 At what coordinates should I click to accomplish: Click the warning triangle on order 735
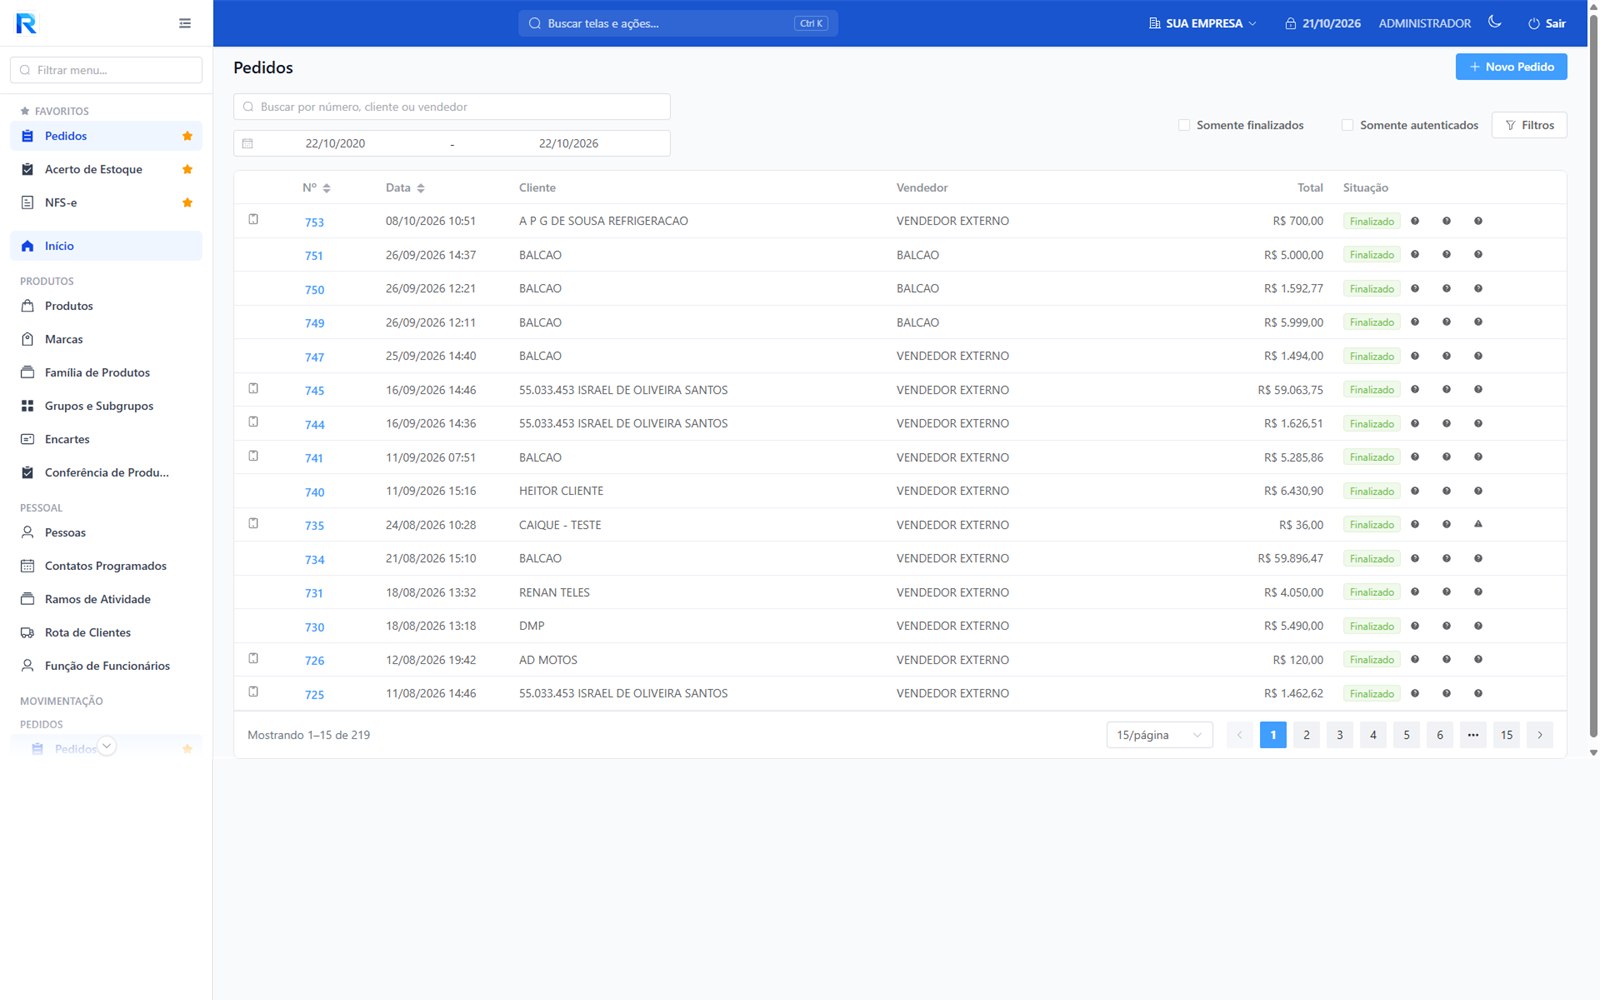1478,524
